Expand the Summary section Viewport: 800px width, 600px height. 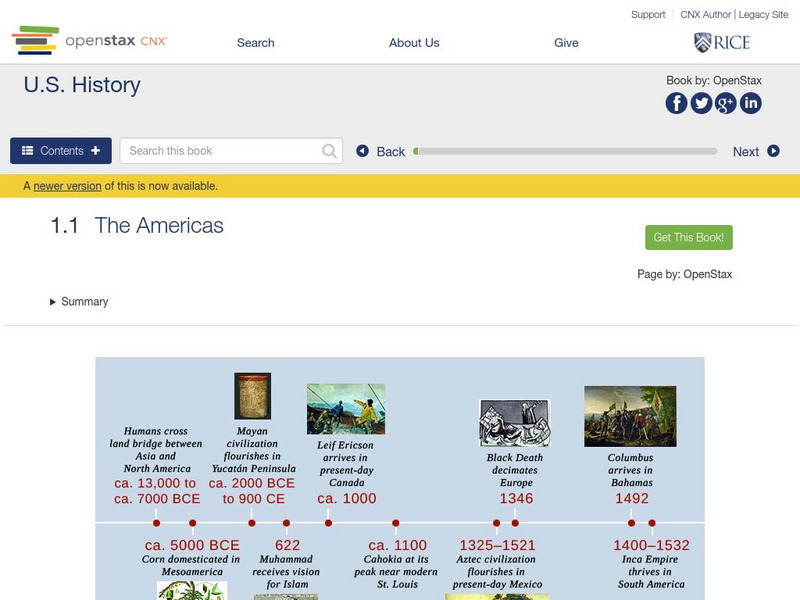pyautogui.click(x=79, y=302)
